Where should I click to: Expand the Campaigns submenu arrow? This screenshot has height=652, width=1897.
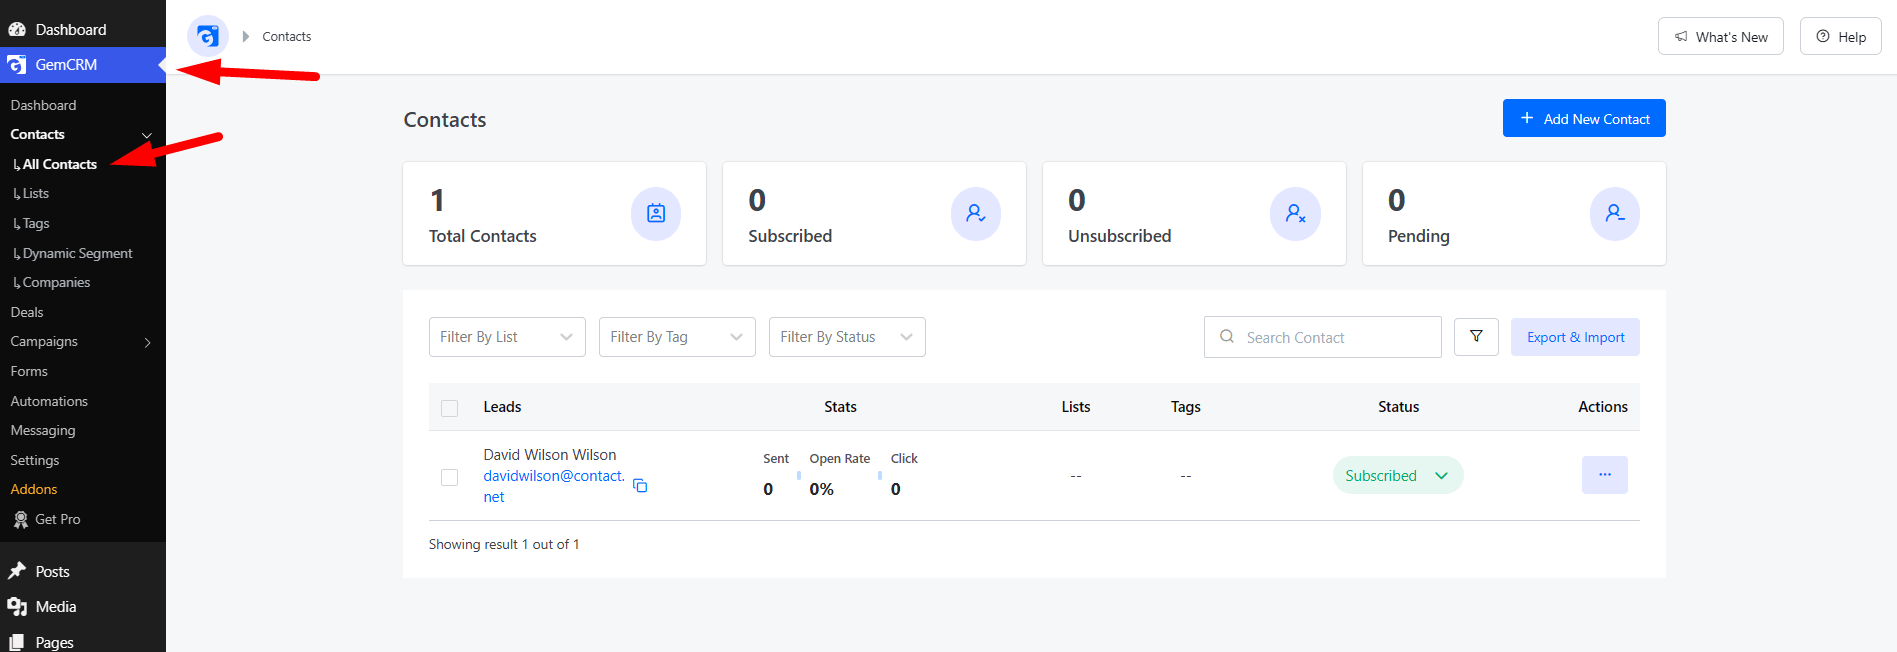148,342
